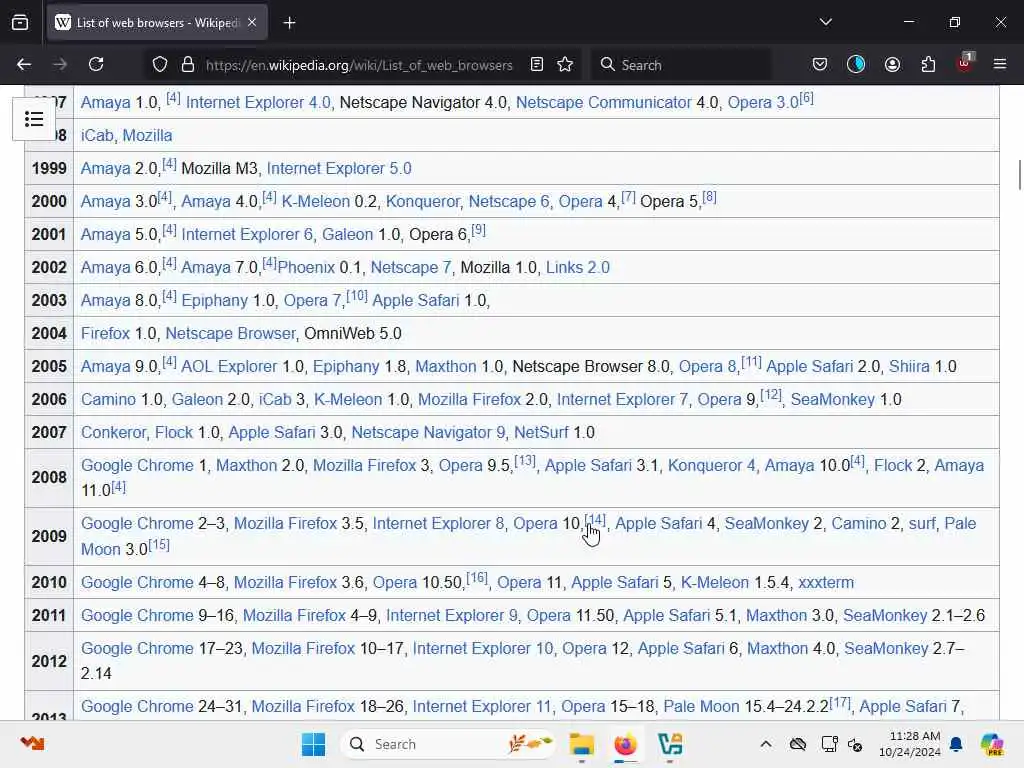Viewport: 1024px width, 768px height.
Task: Open Konqueror link in 2000 row
Action: point(423,201)
